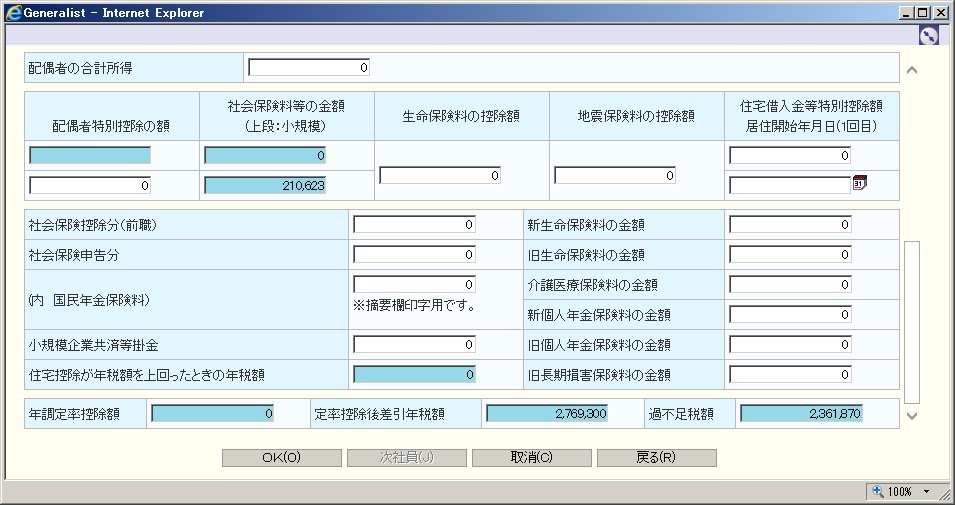Image resolution: width=955 pixels, height=505 pixels.
Task: Focus the 旧個人年金保険料の金額 input field
Action: tap(790, 345)
